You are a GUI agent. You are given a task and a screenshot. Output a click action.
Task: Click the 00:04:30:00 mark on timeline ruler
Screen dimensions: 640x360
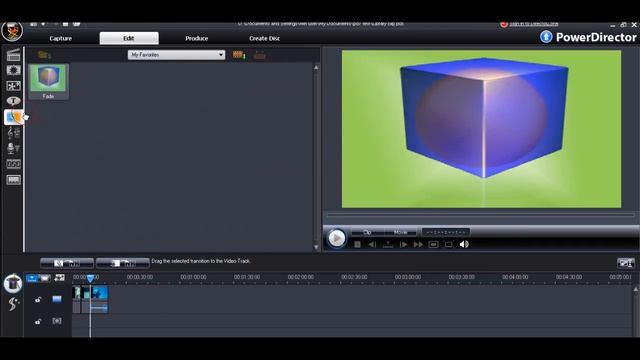pyautogui.click(x=569, y=277)
